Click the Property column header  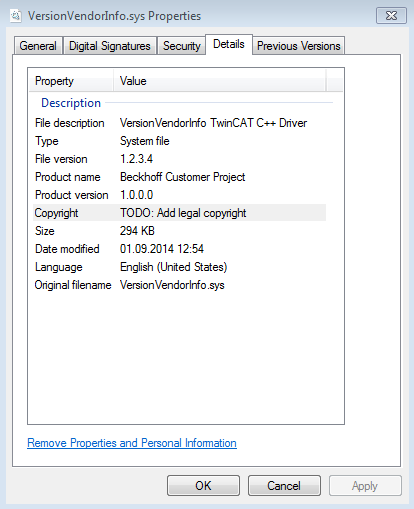(x=71, y=81)
